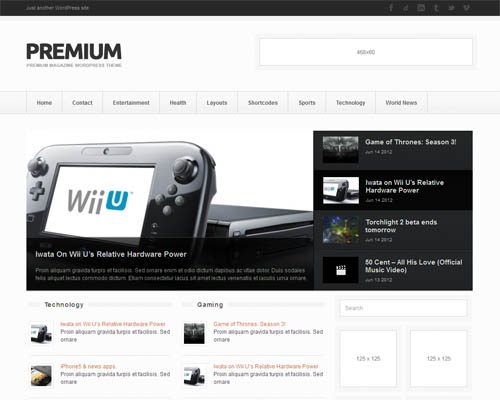500x400 pixels.
Task: Click "Premium Magazine WordPress Theme" subtitle text
Action: (x=74, y=65)
